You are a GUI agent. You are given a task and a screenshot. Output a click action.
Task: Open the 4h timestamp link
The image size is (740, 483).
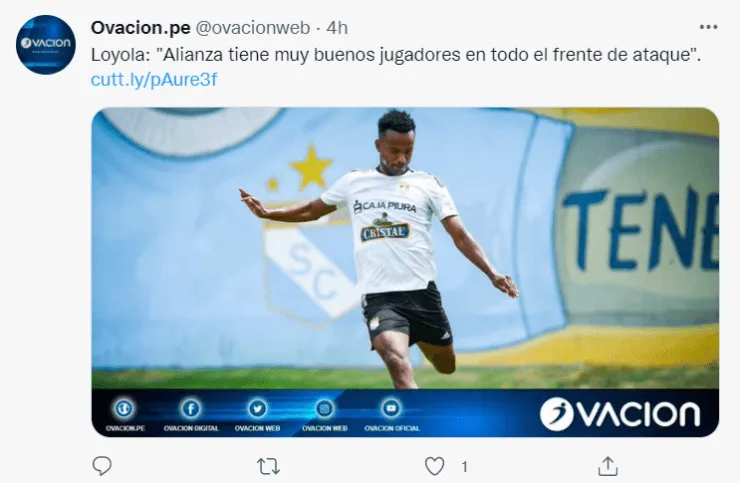point(337,28)
